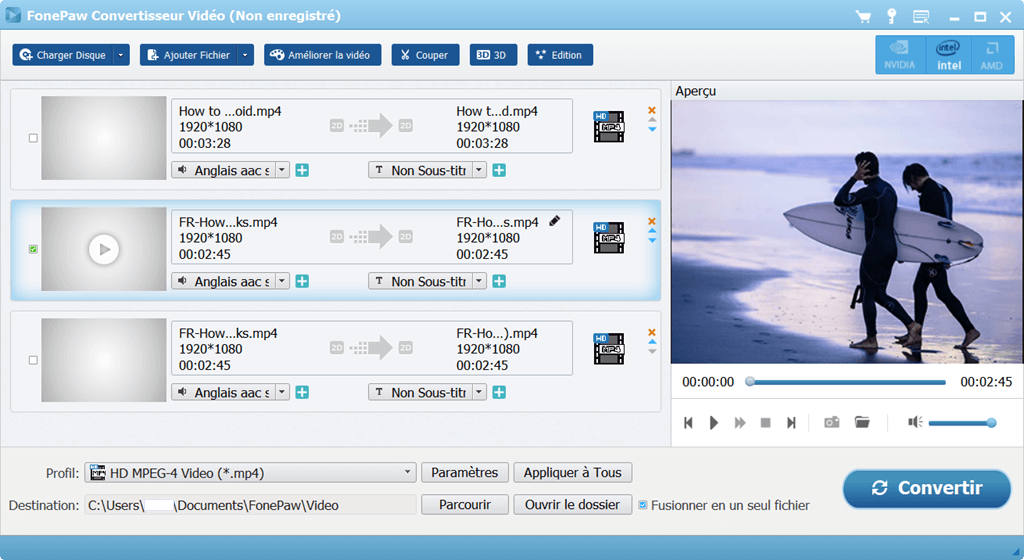
Task: Click the snapshot camera icon in preview
Action: [x=831, y=423]
